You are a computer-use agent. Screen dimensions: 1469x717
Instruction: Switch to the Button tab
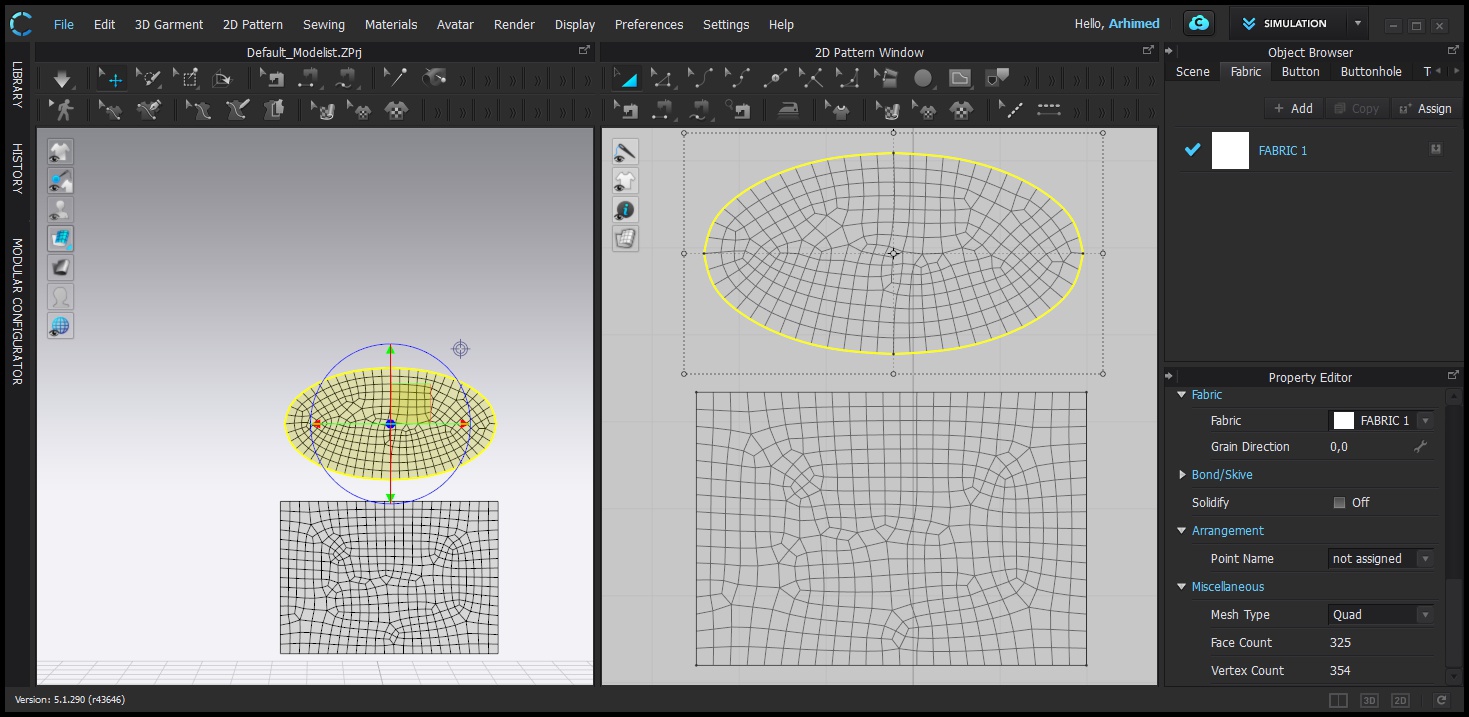(1300, 72)
